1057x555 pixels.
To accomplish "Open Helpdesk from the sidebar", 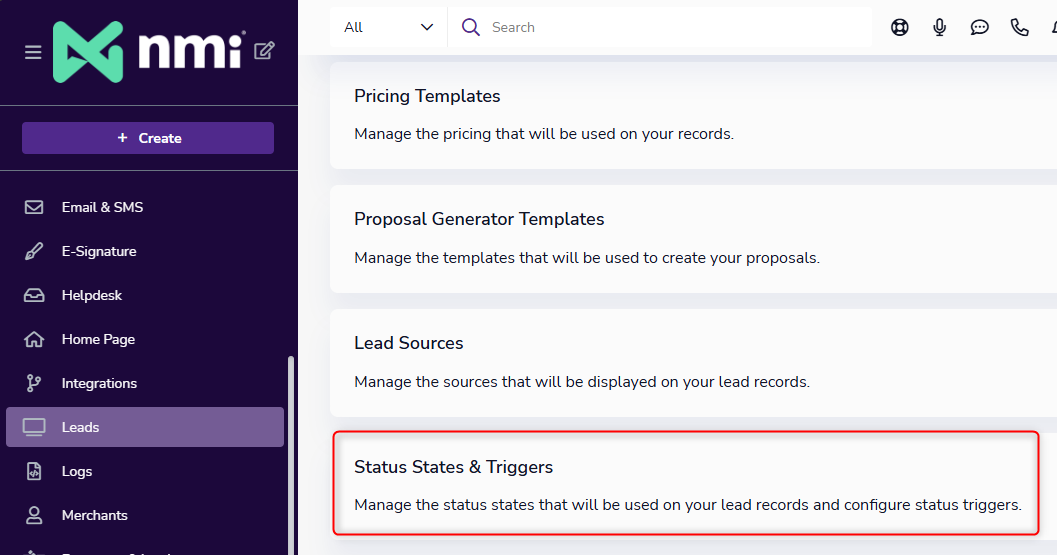I will click(x=92, y=295).
